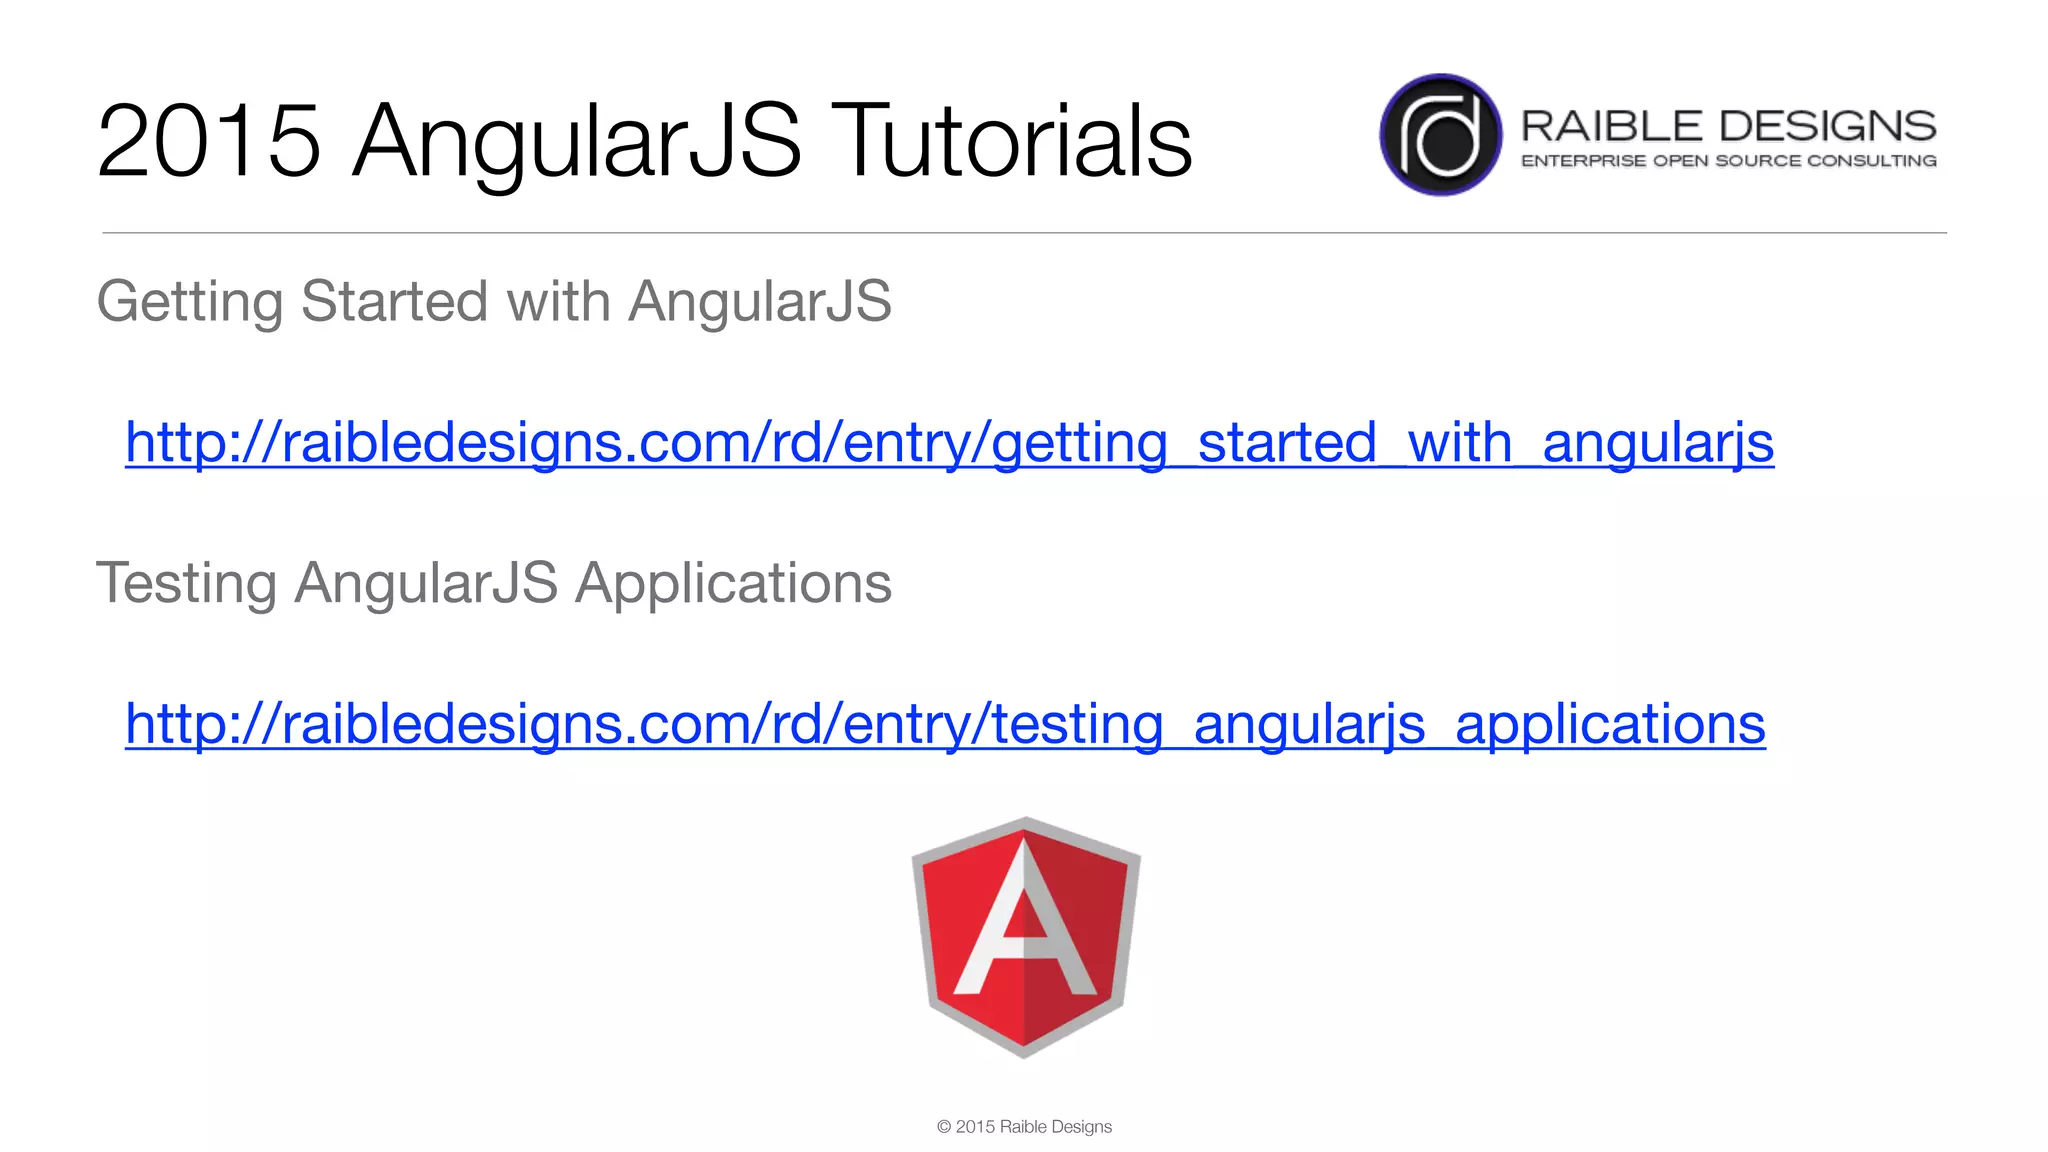Click the '© 2015 Raible Designs' footer
This screenshot has height=1152, width=2048.
click(1024, 1126)
